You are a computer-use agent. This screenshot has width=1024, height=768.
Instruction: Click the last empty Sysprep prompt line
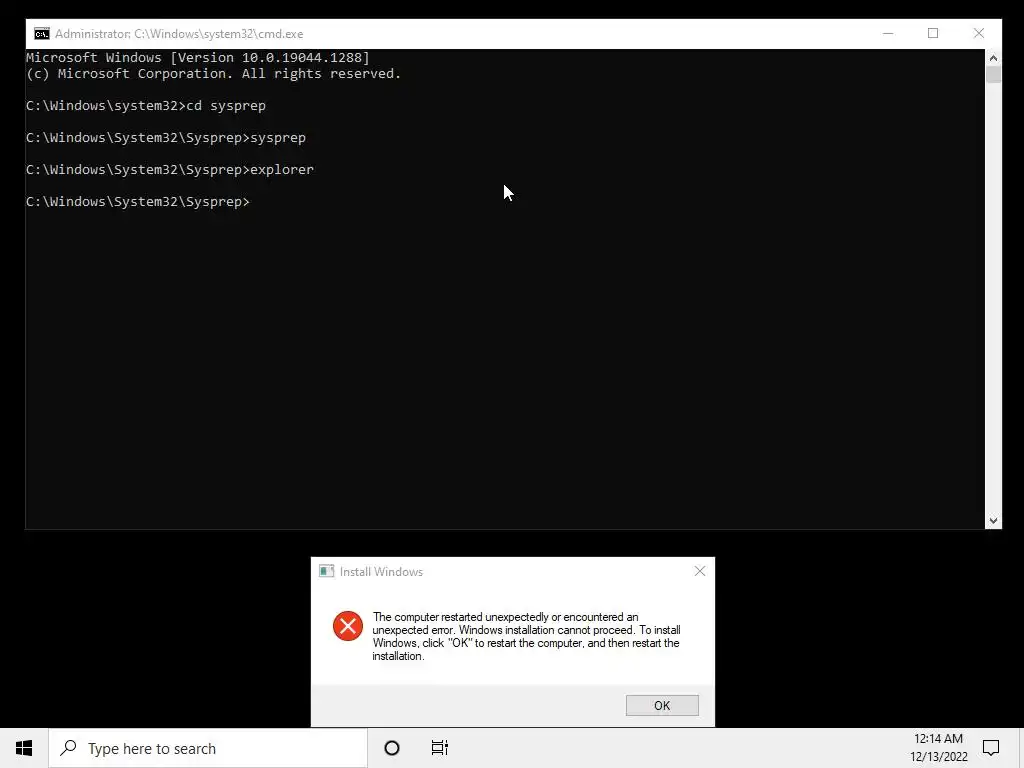point(138,202)
